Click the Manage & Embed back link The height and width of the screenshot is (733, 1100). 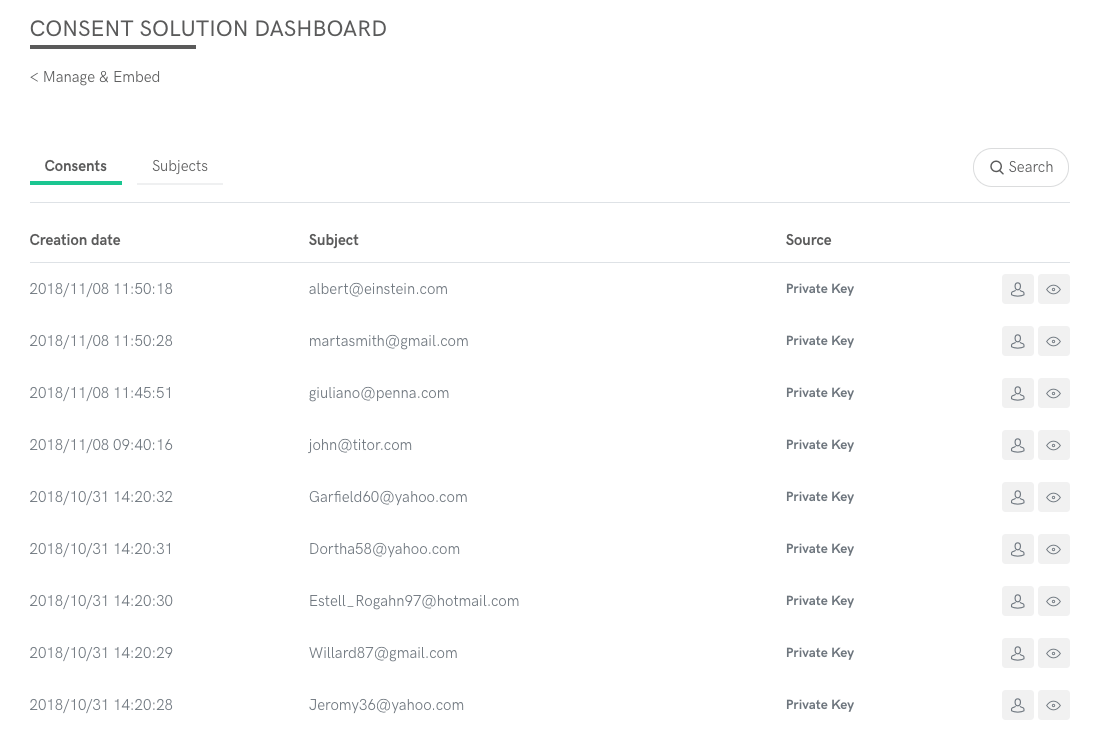tap(95, 77)
